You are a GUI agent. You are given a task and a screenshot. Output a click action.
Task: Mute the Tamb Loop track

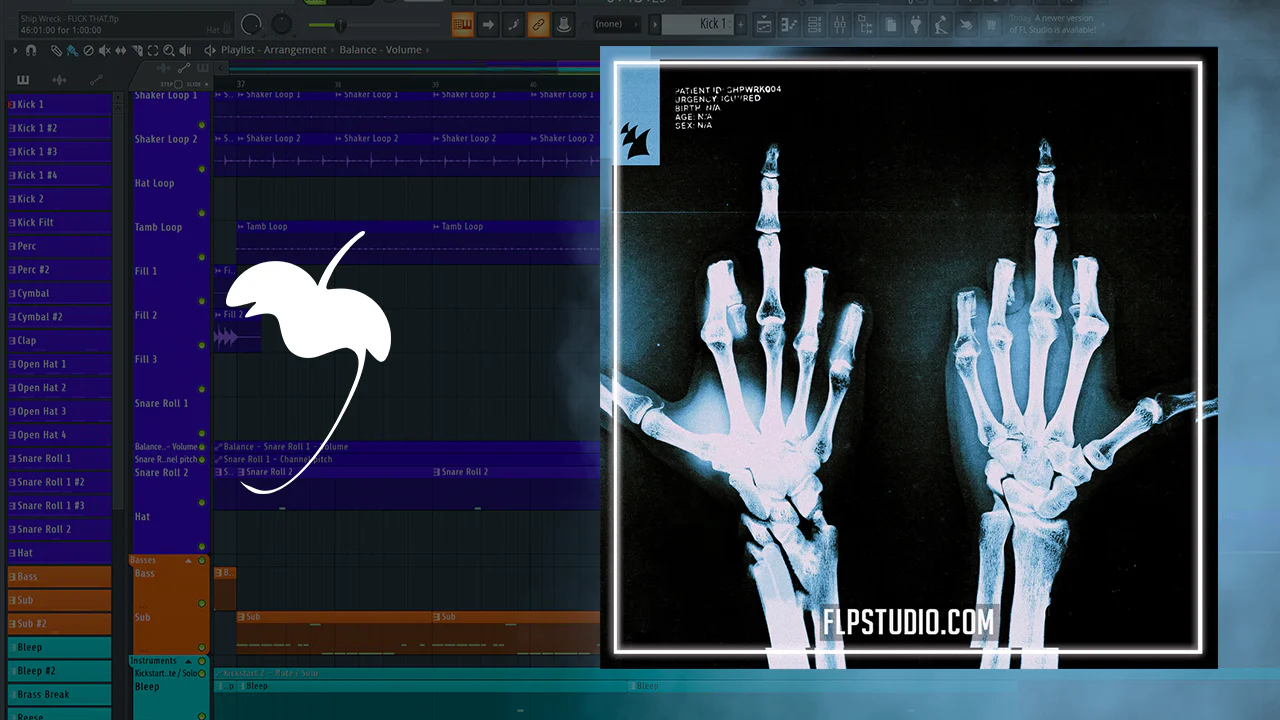pyautogui.click(x=202, y=257)
